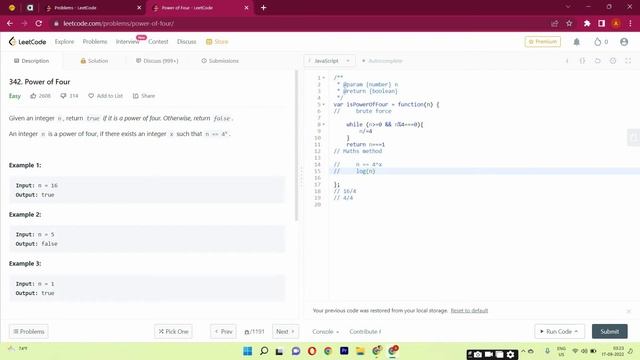Open JavaScript language dropdown
640x360 pixels.
tap(329, 61)
